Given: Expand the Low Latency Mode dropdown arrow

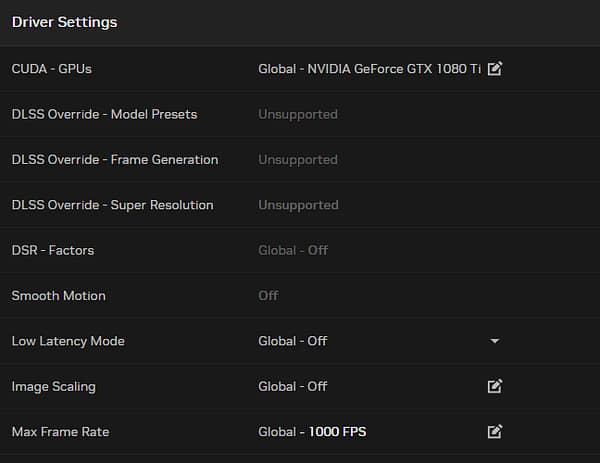Looking at the screenshot, I should [x=494, y=341].
